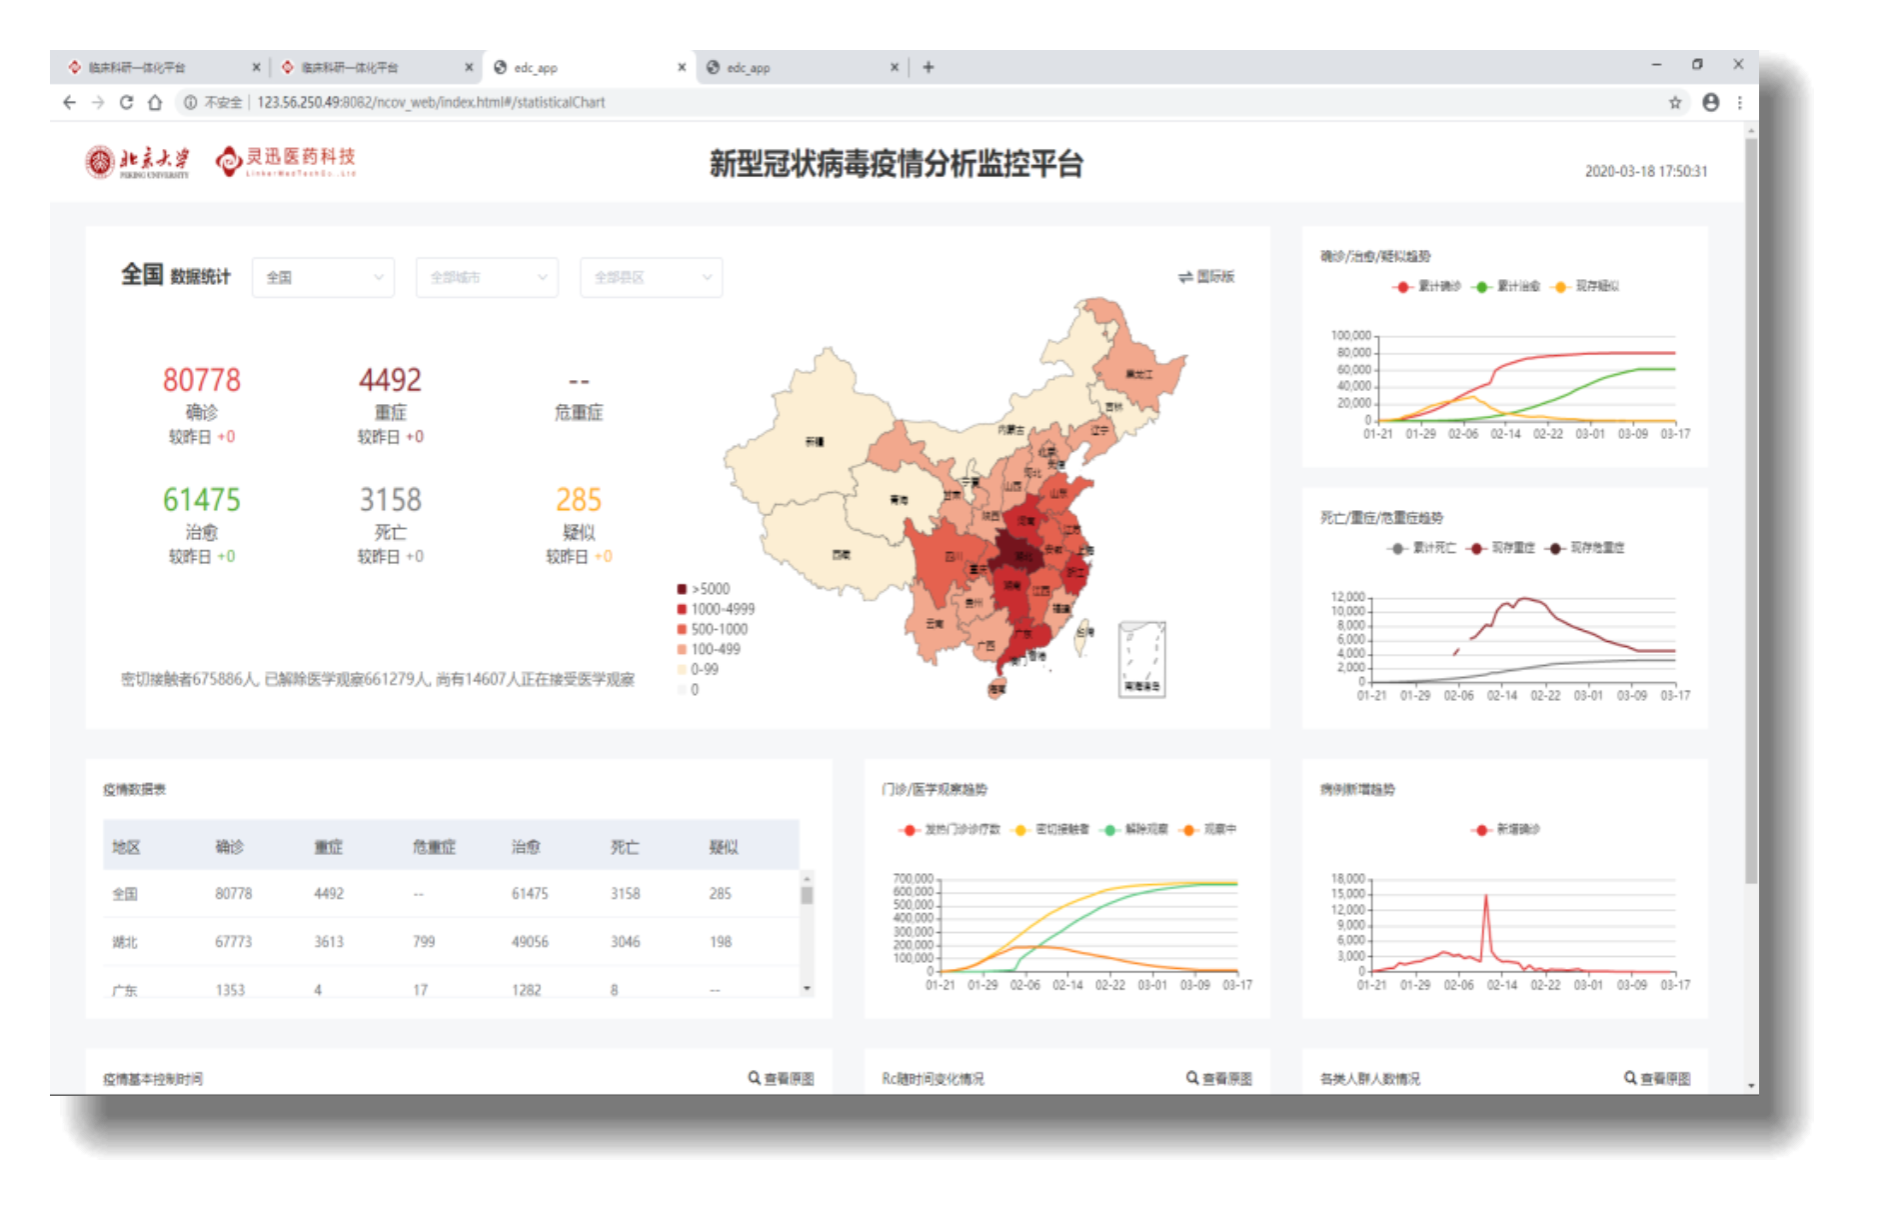Click the >5000 dark red map legend swatch
1882x1213 pixels.
682,589
